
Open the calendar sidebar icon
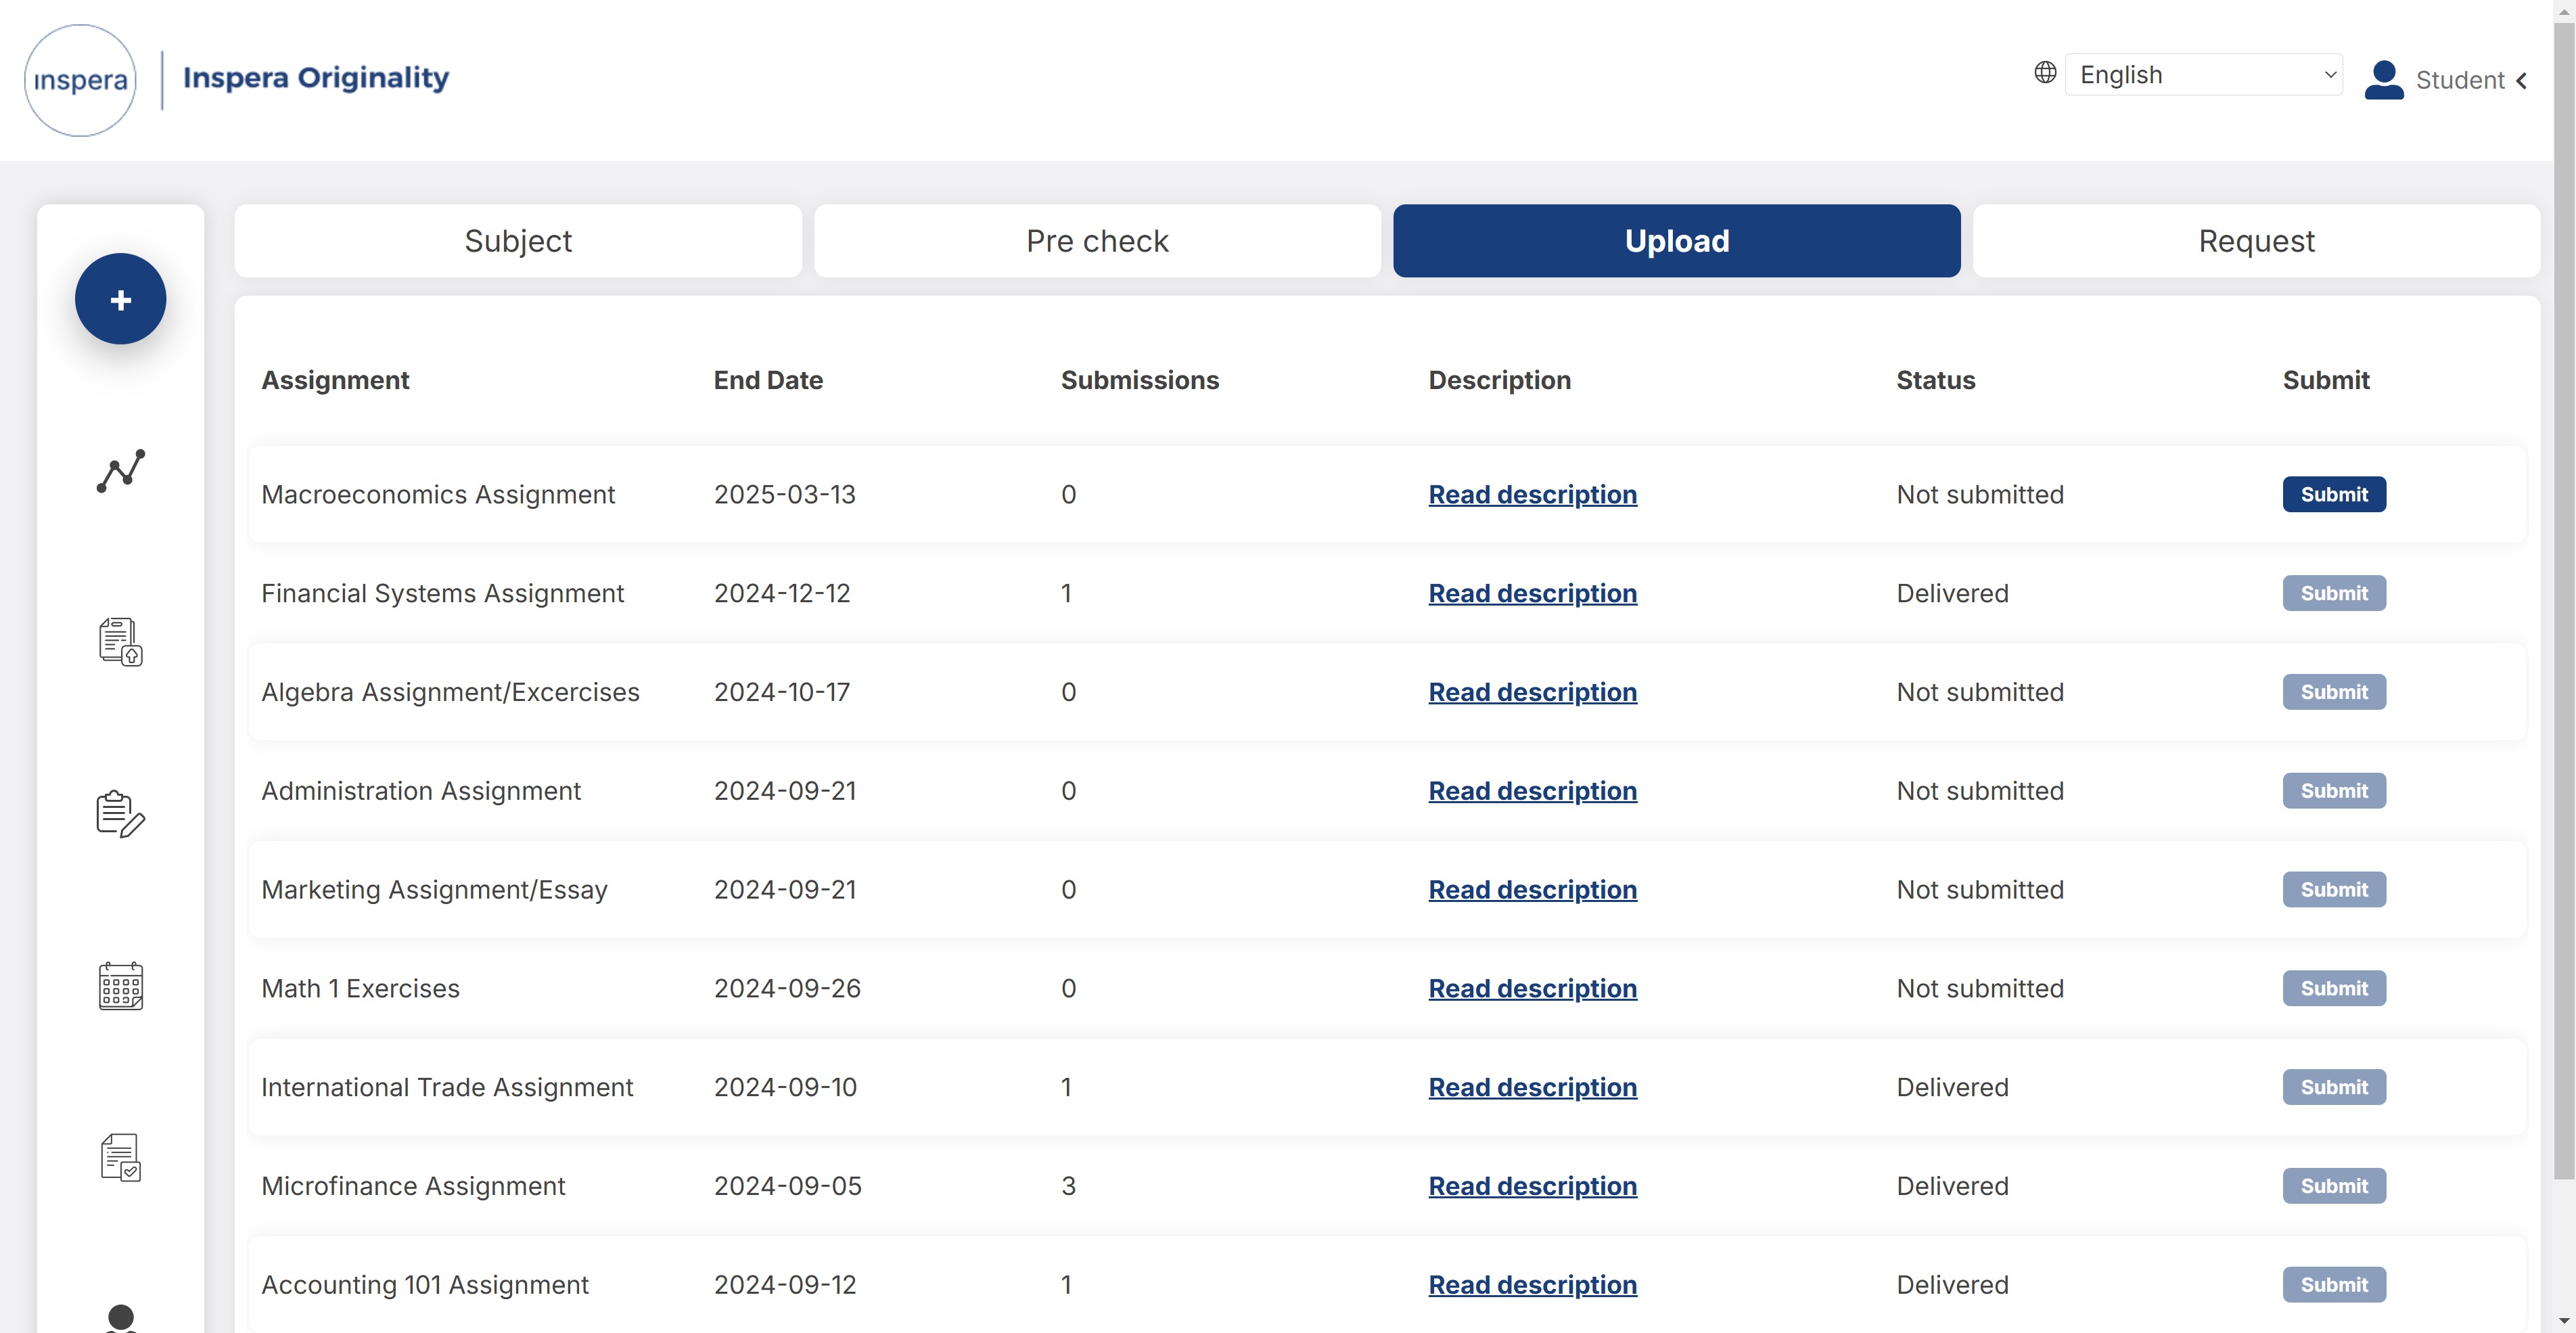point(120,986)
